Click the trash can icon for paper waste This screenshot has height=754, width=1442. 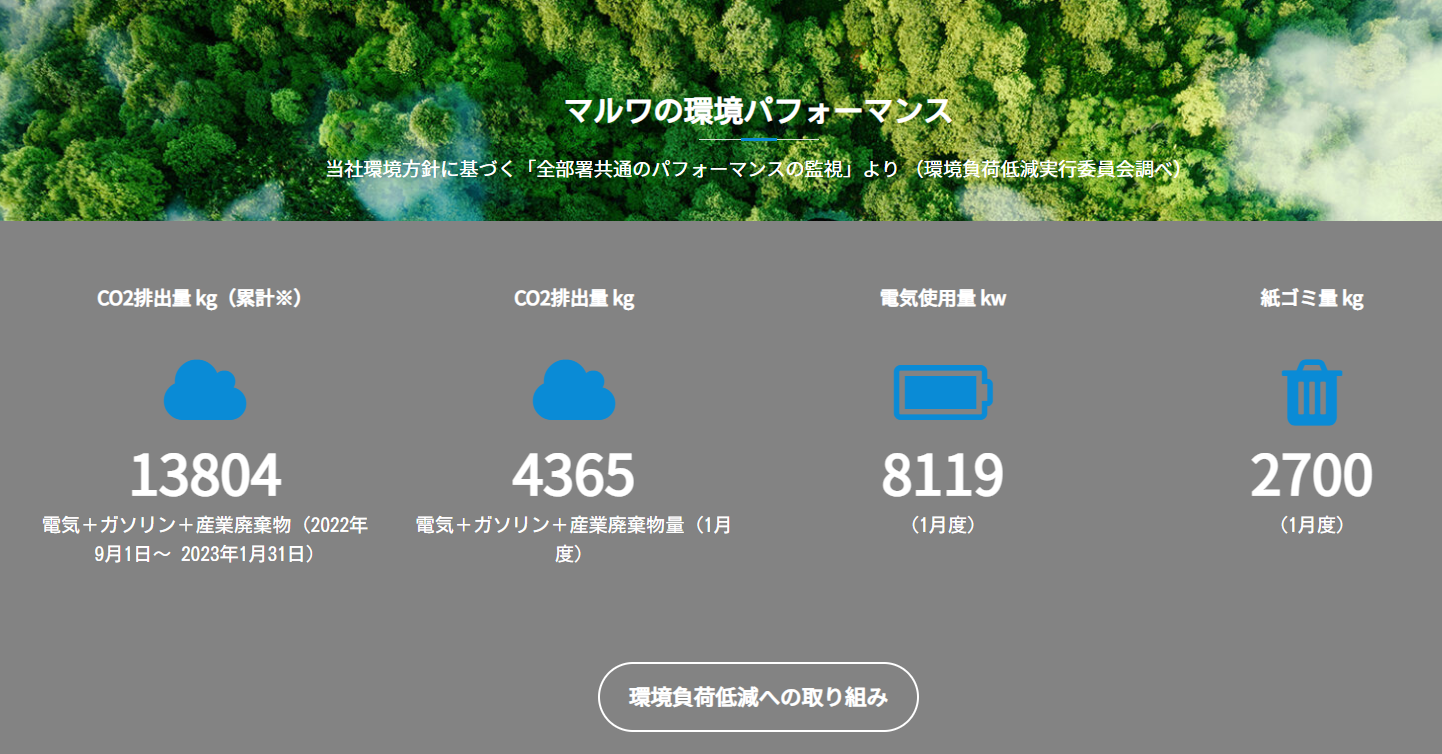[x=1312, y=392]
